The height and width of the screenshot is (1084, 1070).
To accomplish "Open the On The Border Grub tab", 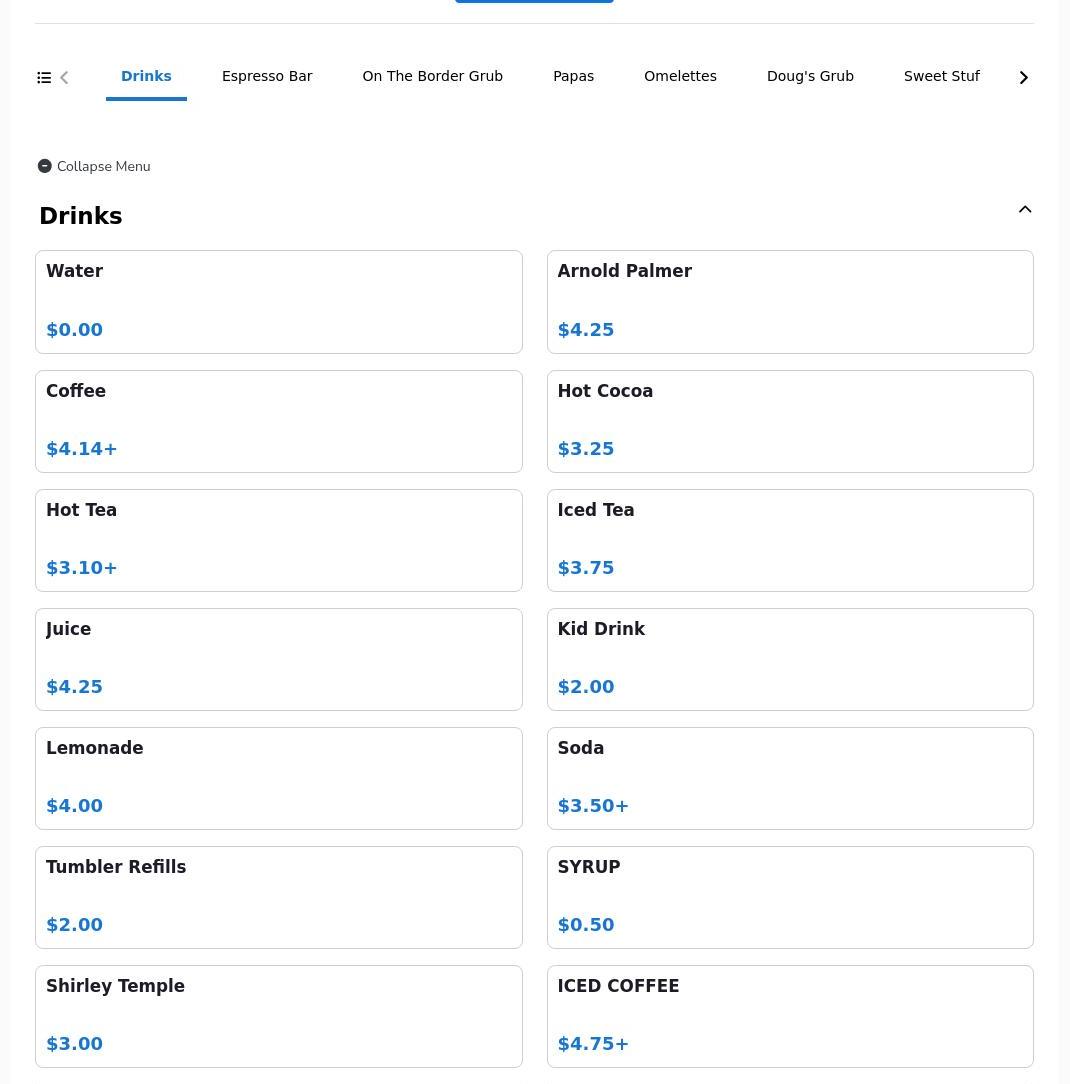I will pos(432,77).
